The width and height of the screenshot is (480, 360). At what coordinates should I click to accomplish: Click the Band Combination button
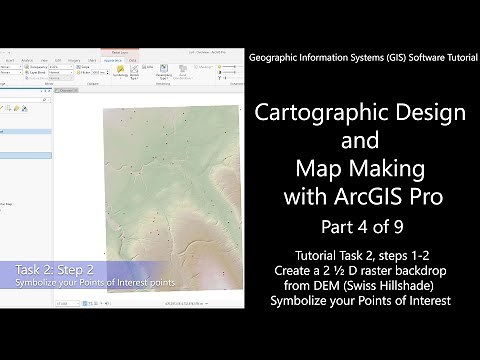click(x=183, y=72)
